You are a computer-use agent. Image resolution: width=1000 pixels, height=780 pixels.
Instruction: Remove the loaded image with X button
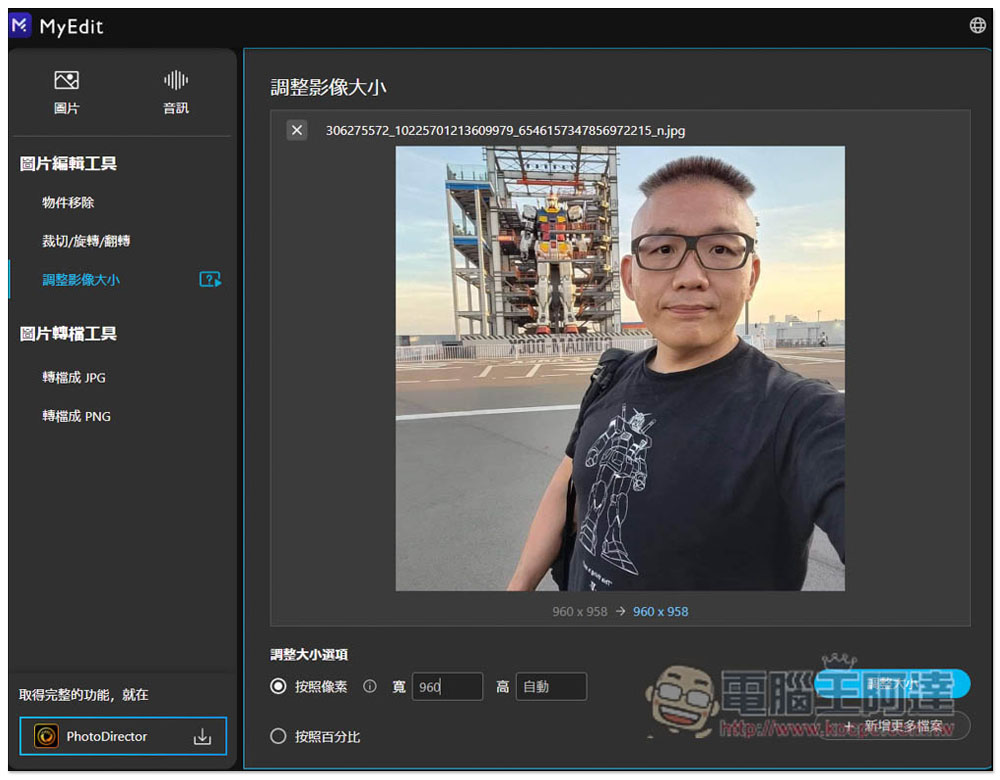coord(296,130)
